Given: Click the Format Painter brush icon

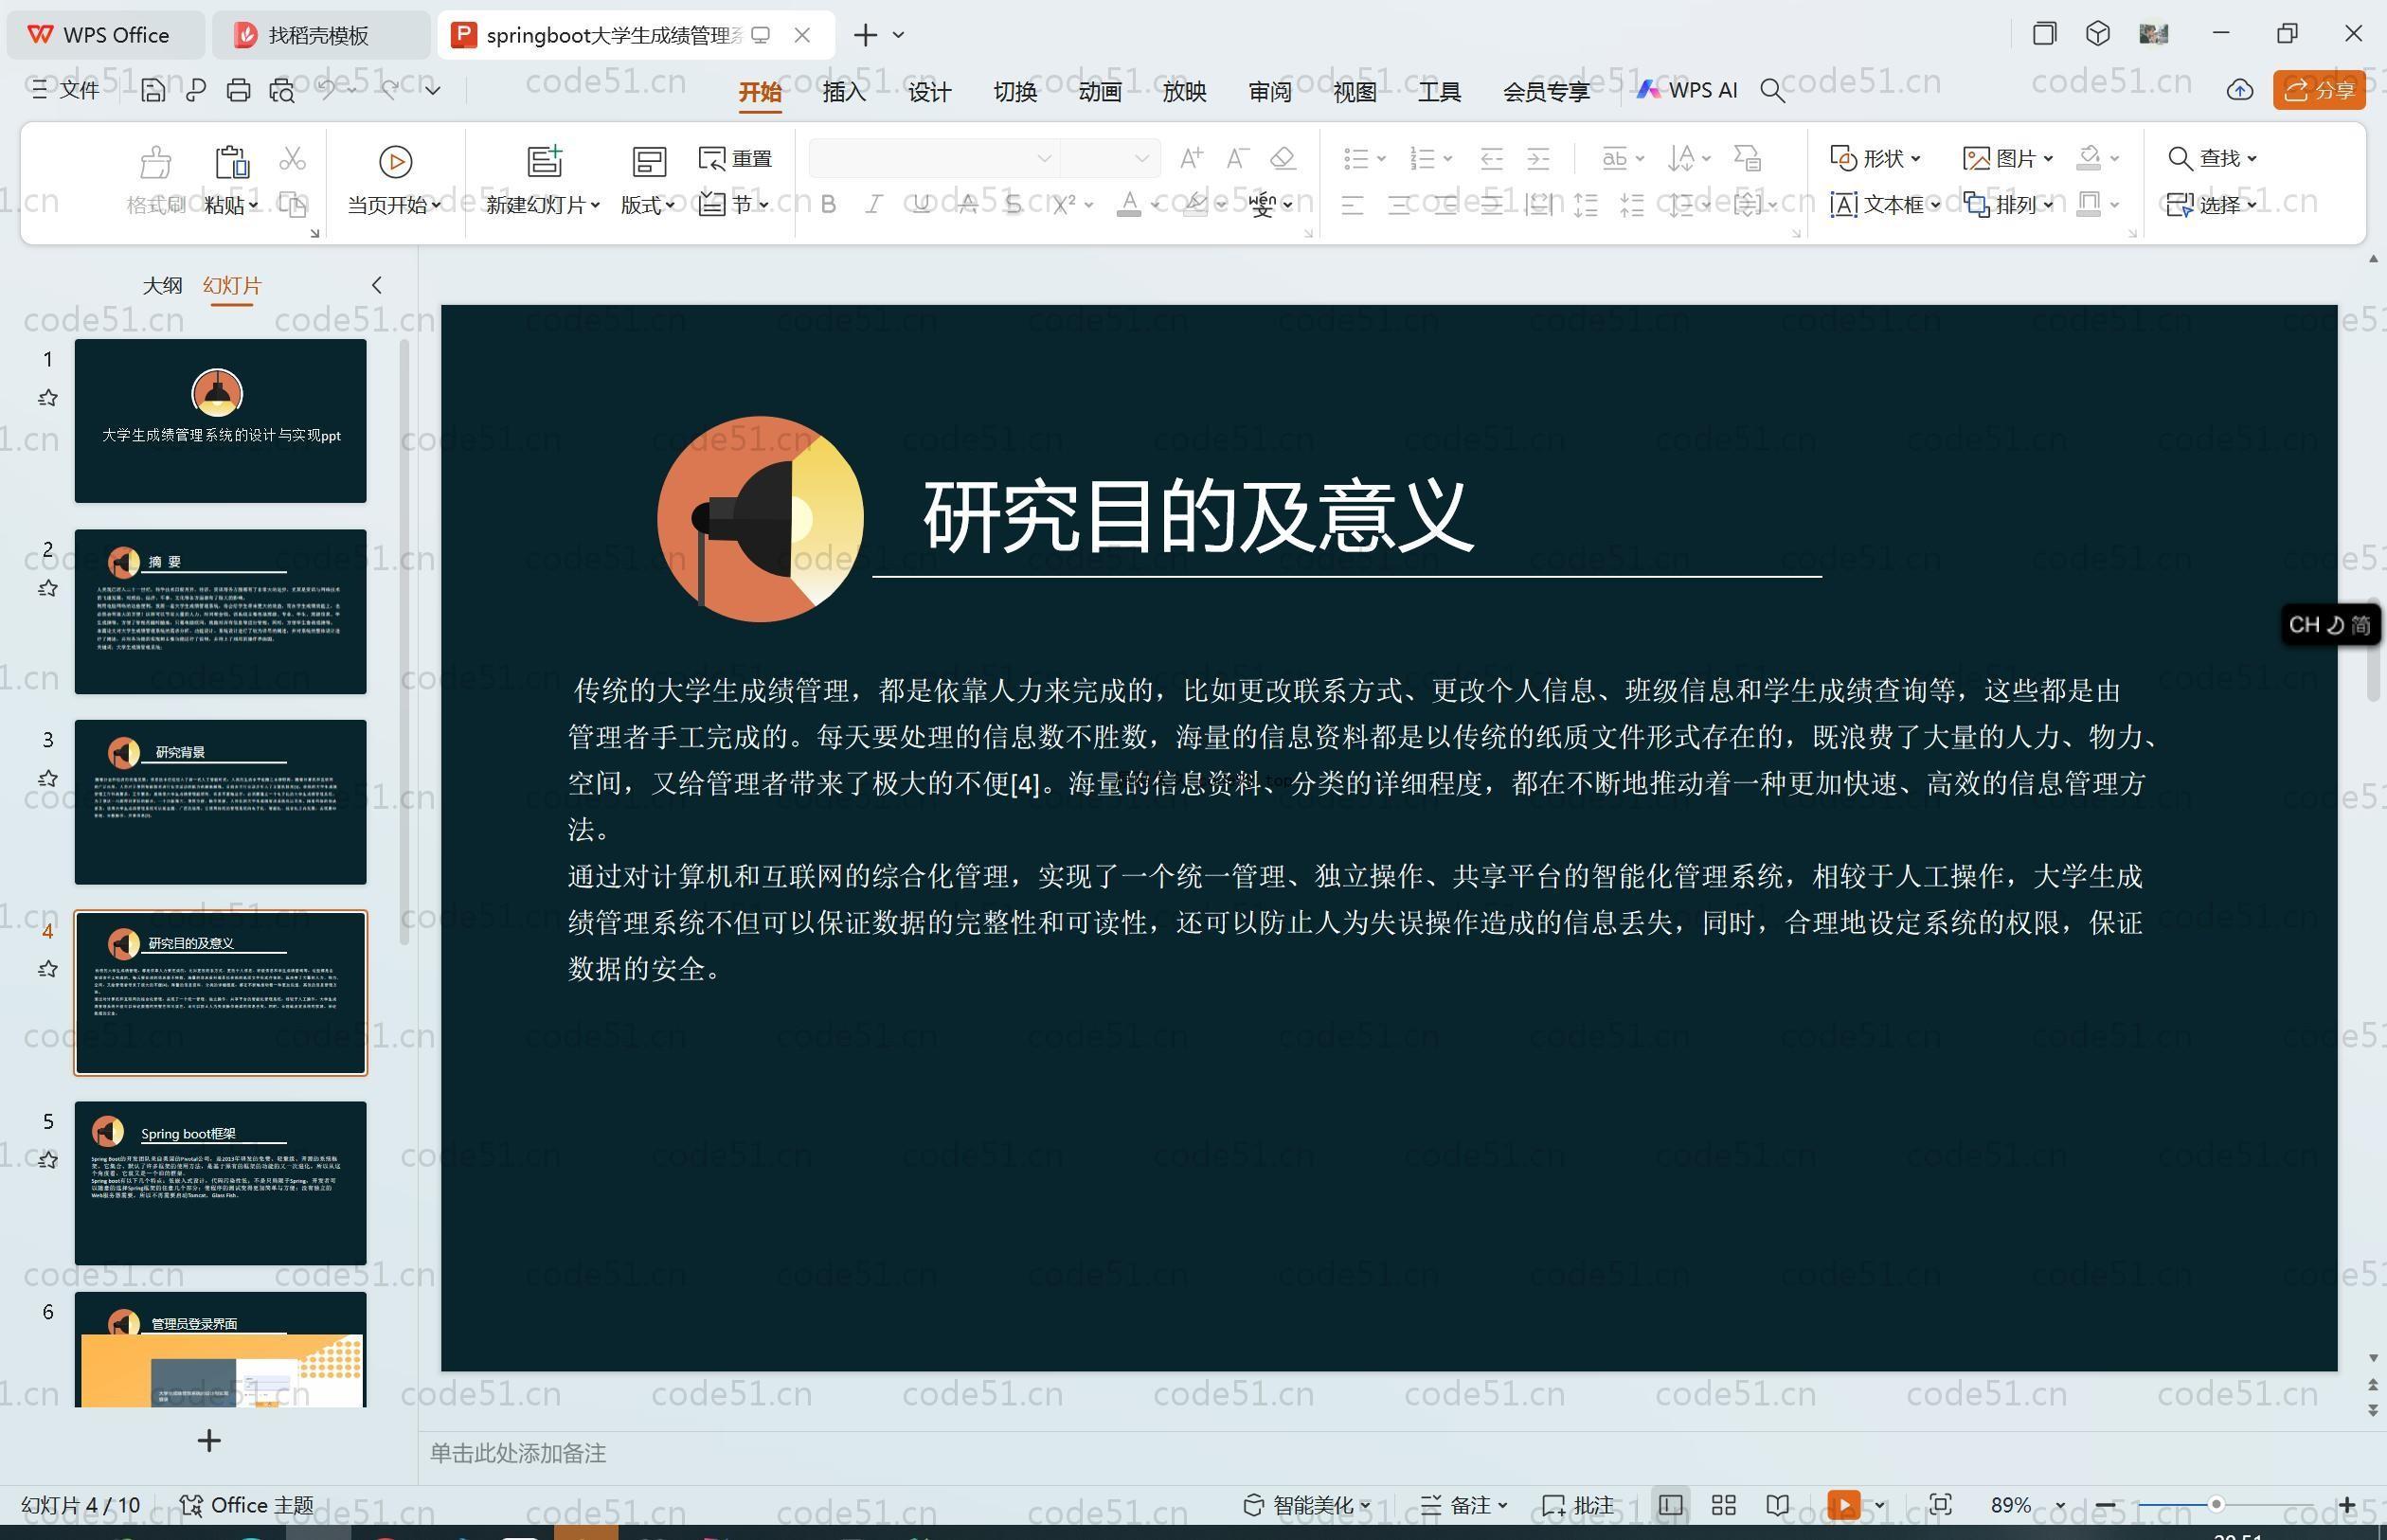Looking at the screenshot, I should 156,161.
